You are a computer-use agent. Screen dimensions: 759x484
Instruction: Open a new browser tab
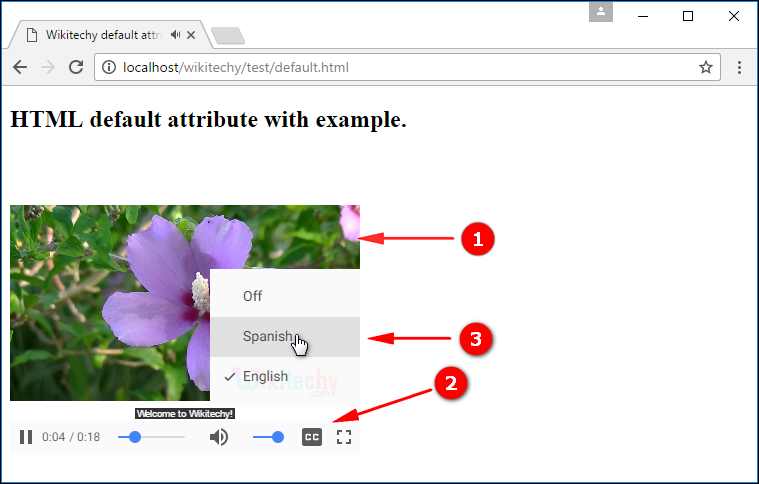click(228, 37)
